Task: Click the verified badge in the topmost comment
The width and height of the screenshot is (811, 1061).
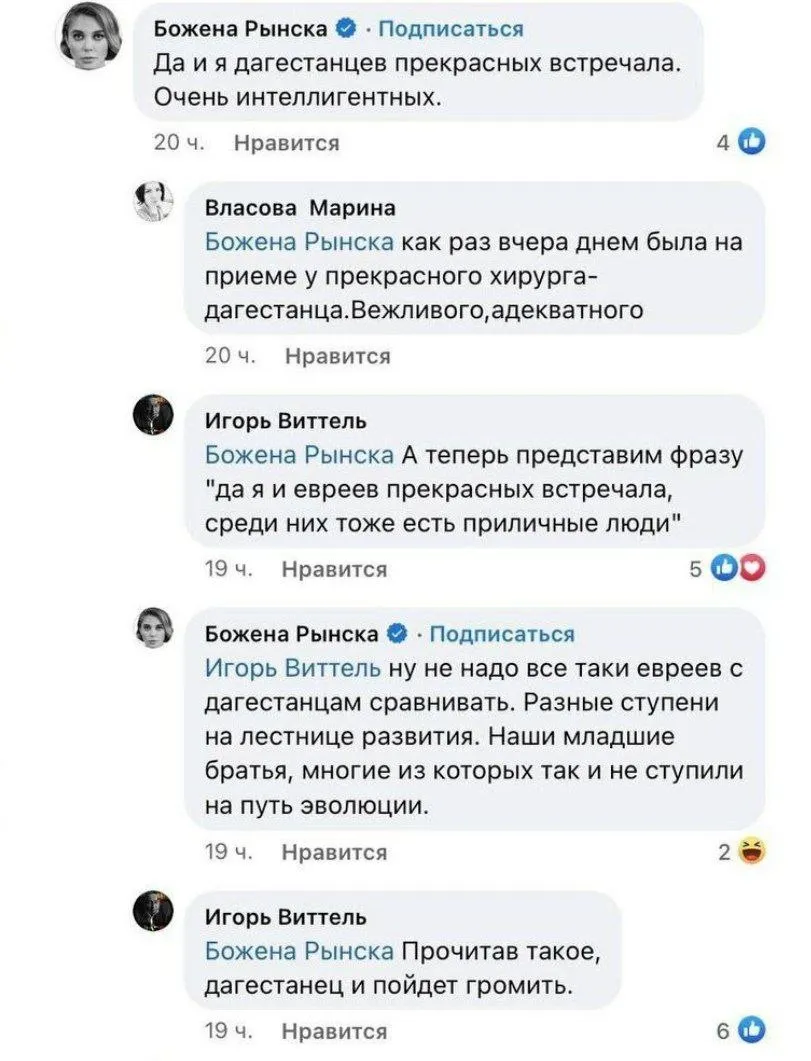Action: coord(345,30)
